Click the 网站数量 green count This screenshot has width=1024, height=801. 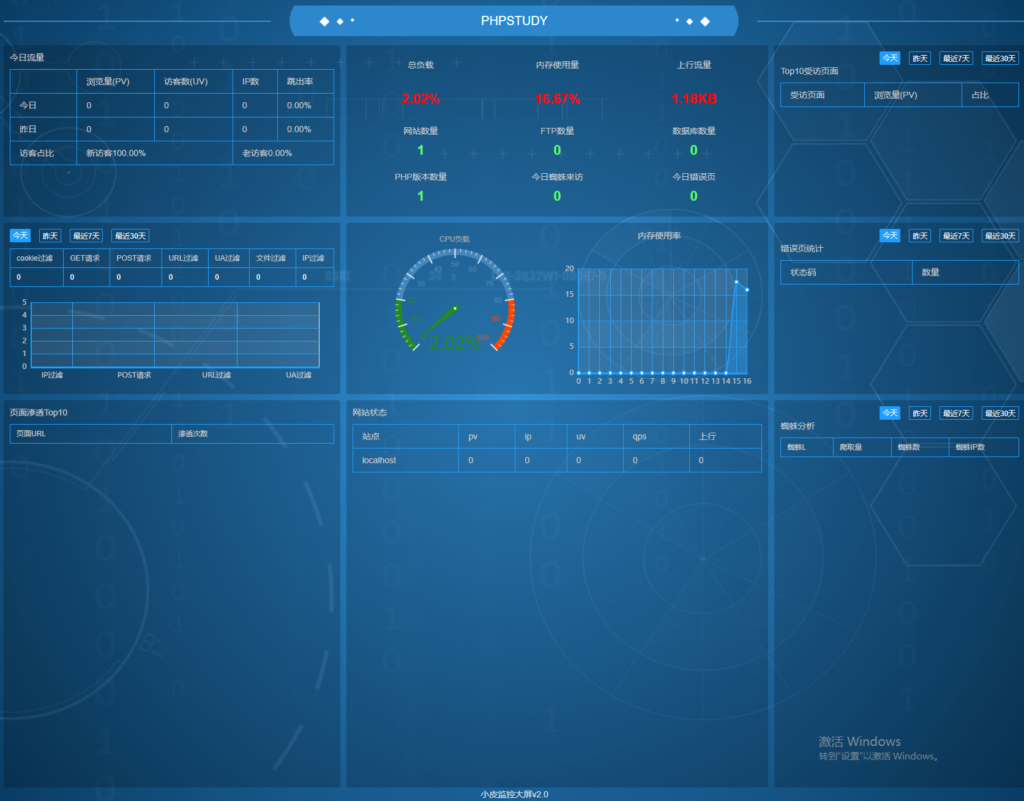click(x=421, y=150)
